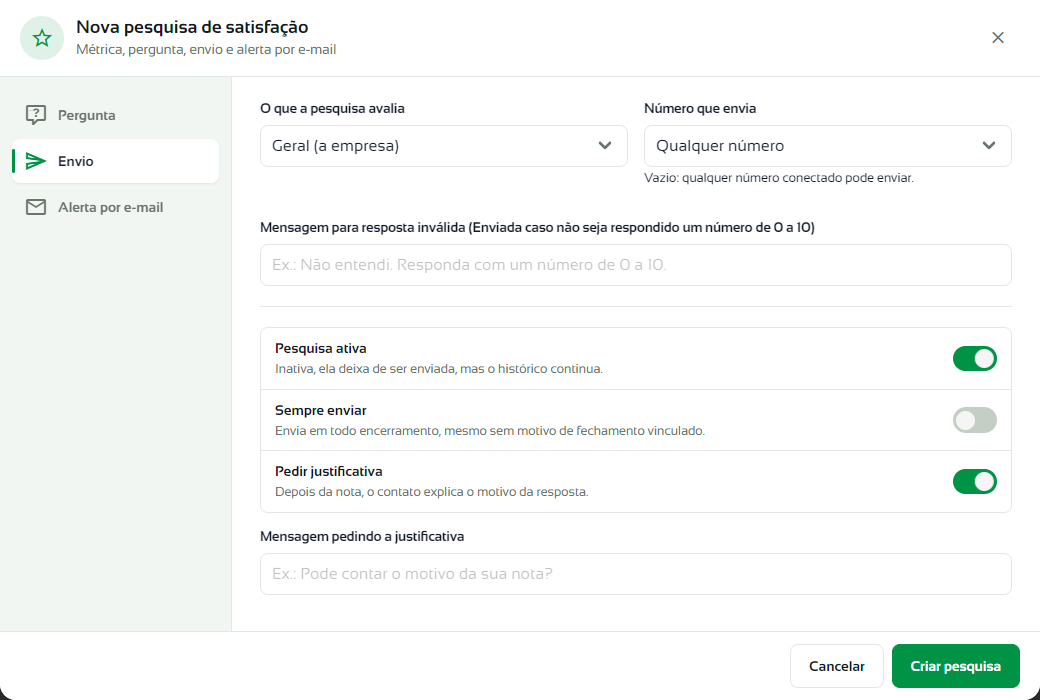Disable the Pesquisa ativa toggle
The image size is (1040, 700).
[x=974, y=358]
